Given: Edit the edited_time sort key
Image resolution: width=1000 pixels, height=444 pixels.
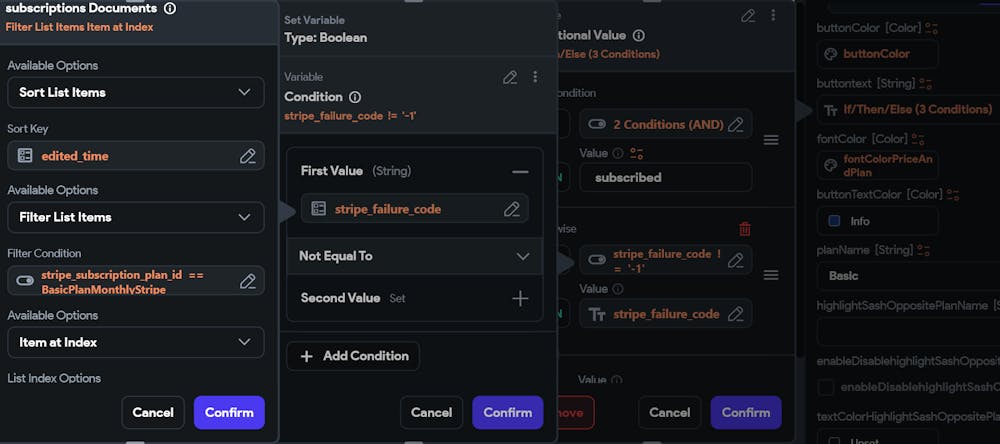Looking at the screenshot, I should (247, 156).
